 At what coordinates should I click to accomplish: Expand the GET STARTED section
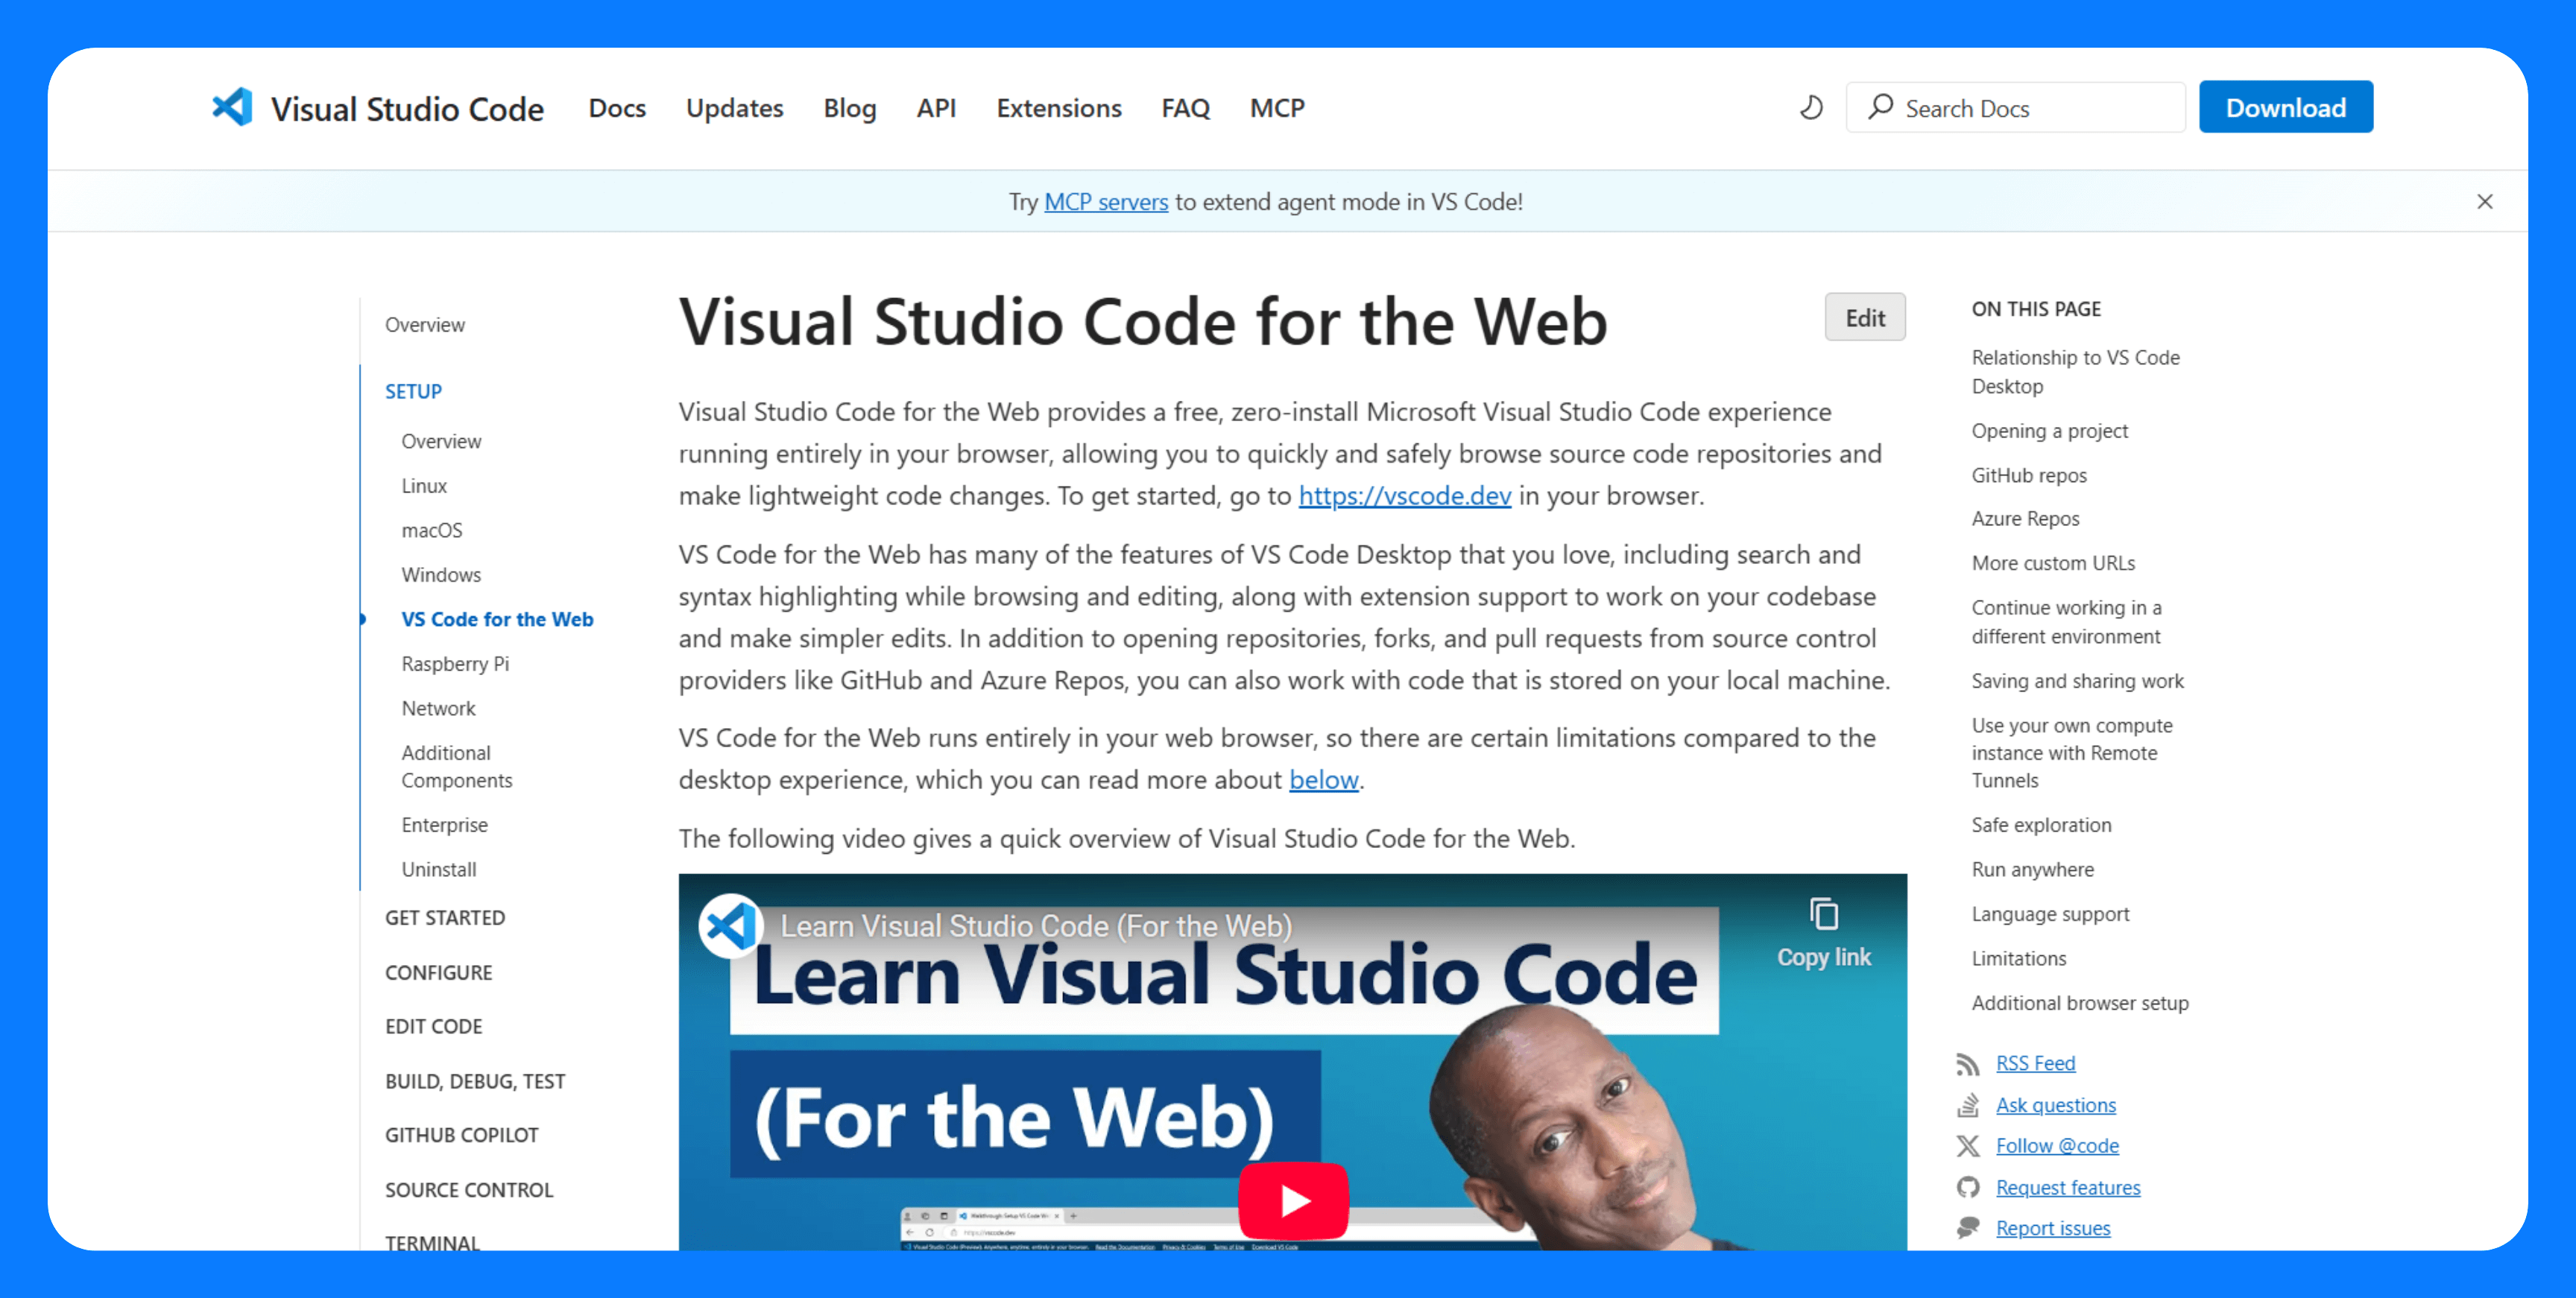[445, 917]
